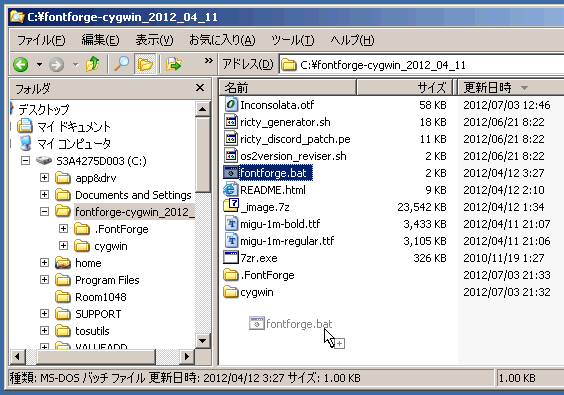564x395 pixels.
Task: Click the folder tree vertical scrollbar thumb
Action: 203,155
